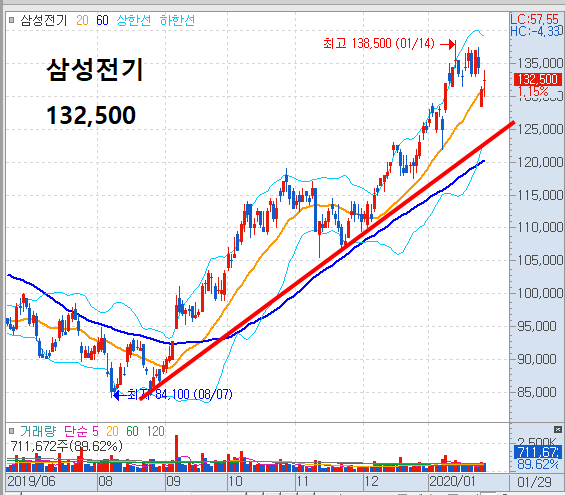Click the 09 month label on date axis
The width and height of the screenshot is (565, 495).
[173, 481]
